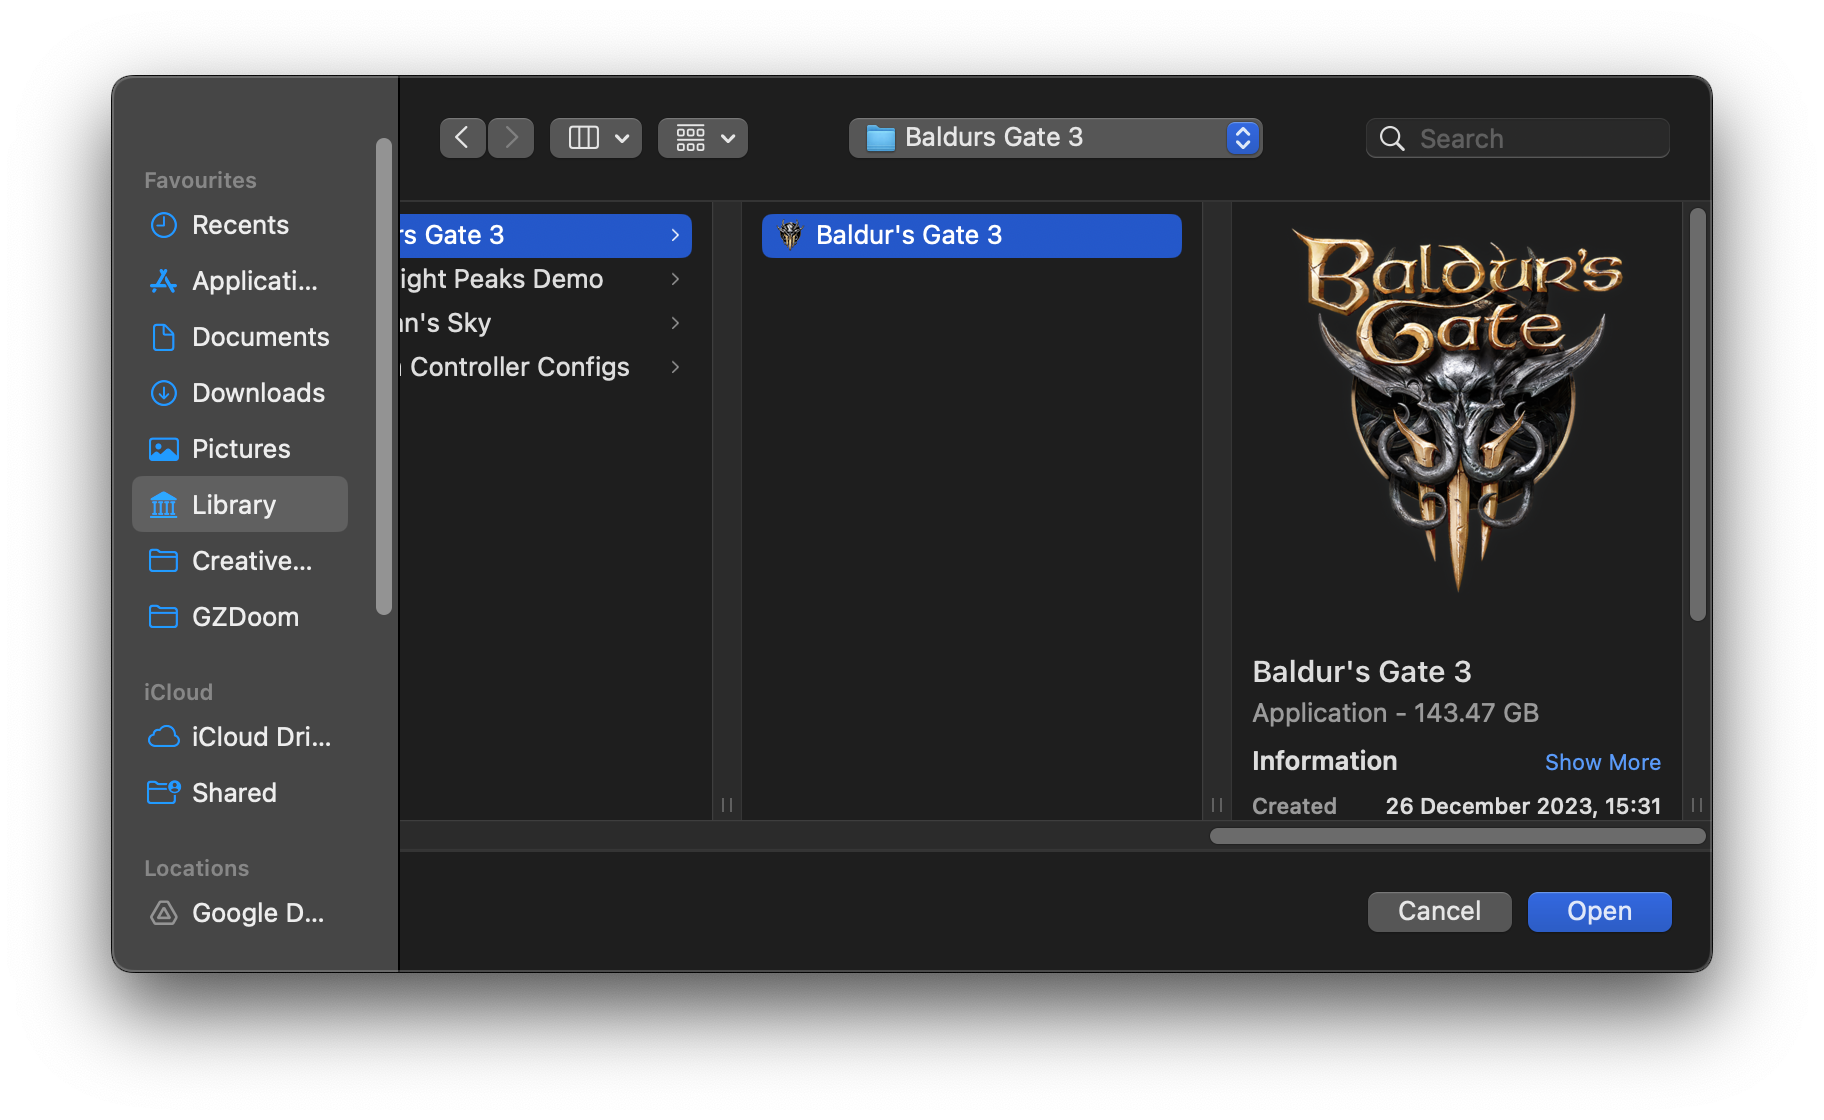This screenshot has width=1824, height=1120.
Task: Click the Cancel button
Action: click(x=1439, y=911)
